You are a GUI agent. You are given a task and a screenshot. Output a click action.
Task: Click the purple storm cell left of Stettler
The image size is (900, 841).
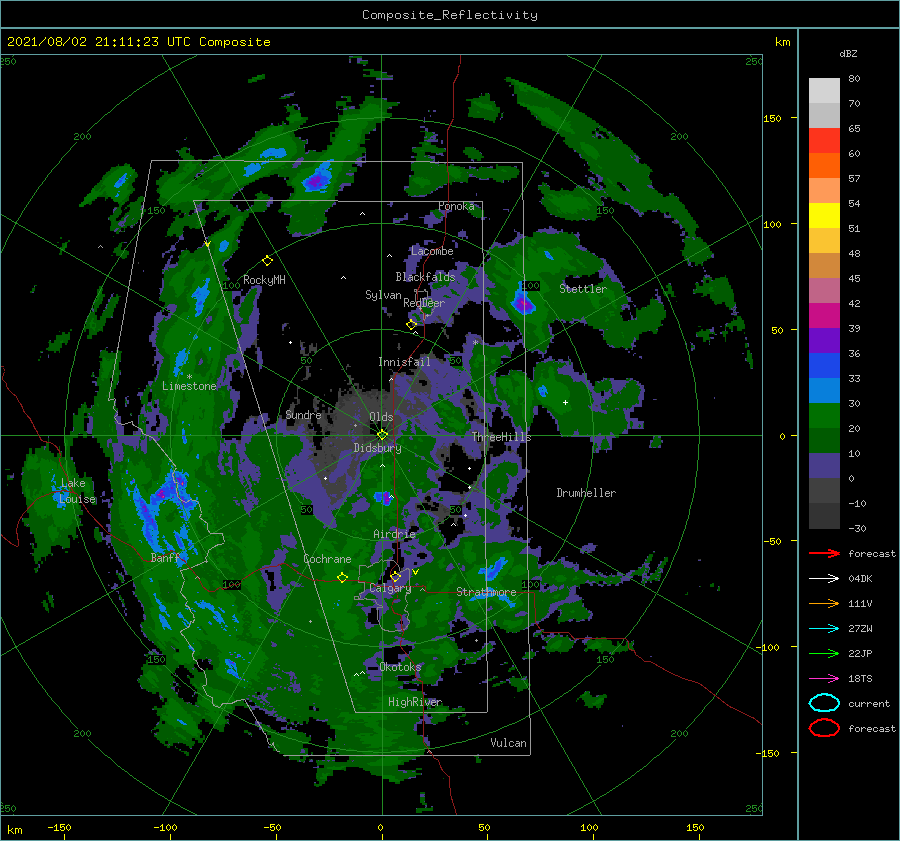point(523,303)
